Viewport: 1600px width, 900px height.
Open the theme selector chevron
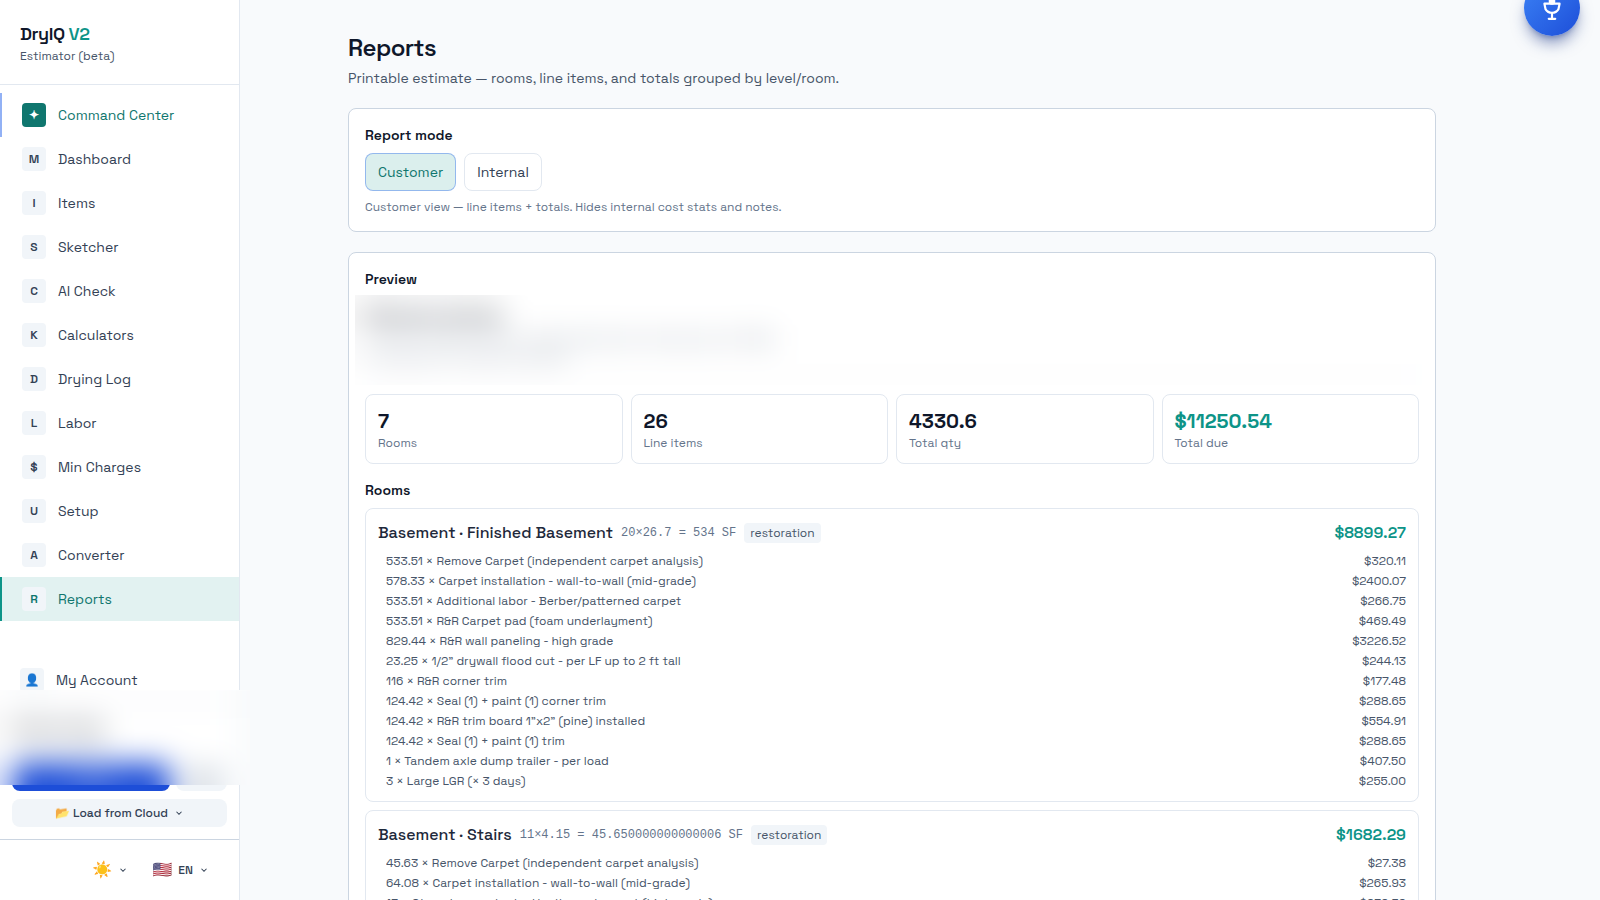pyautogui.click(x=123, y=870)
